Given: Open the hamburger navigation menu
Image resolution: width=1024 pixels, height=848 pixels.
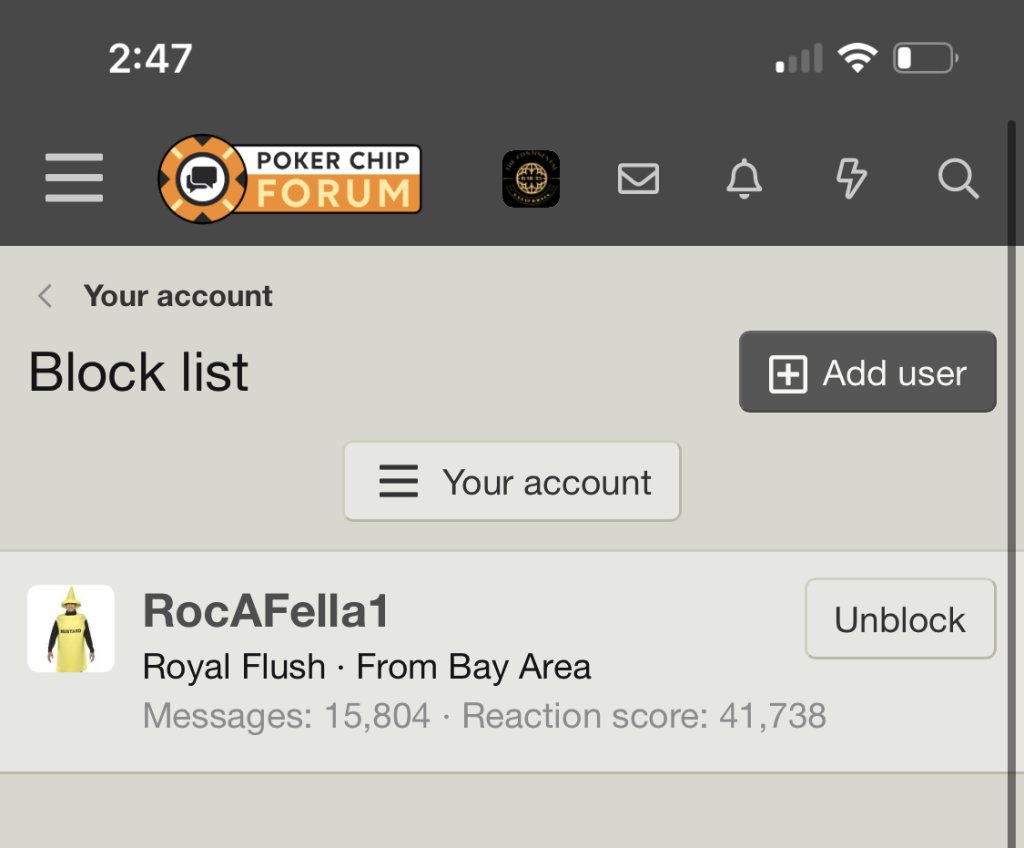Looking at the screenshot, I should (74, 179).
